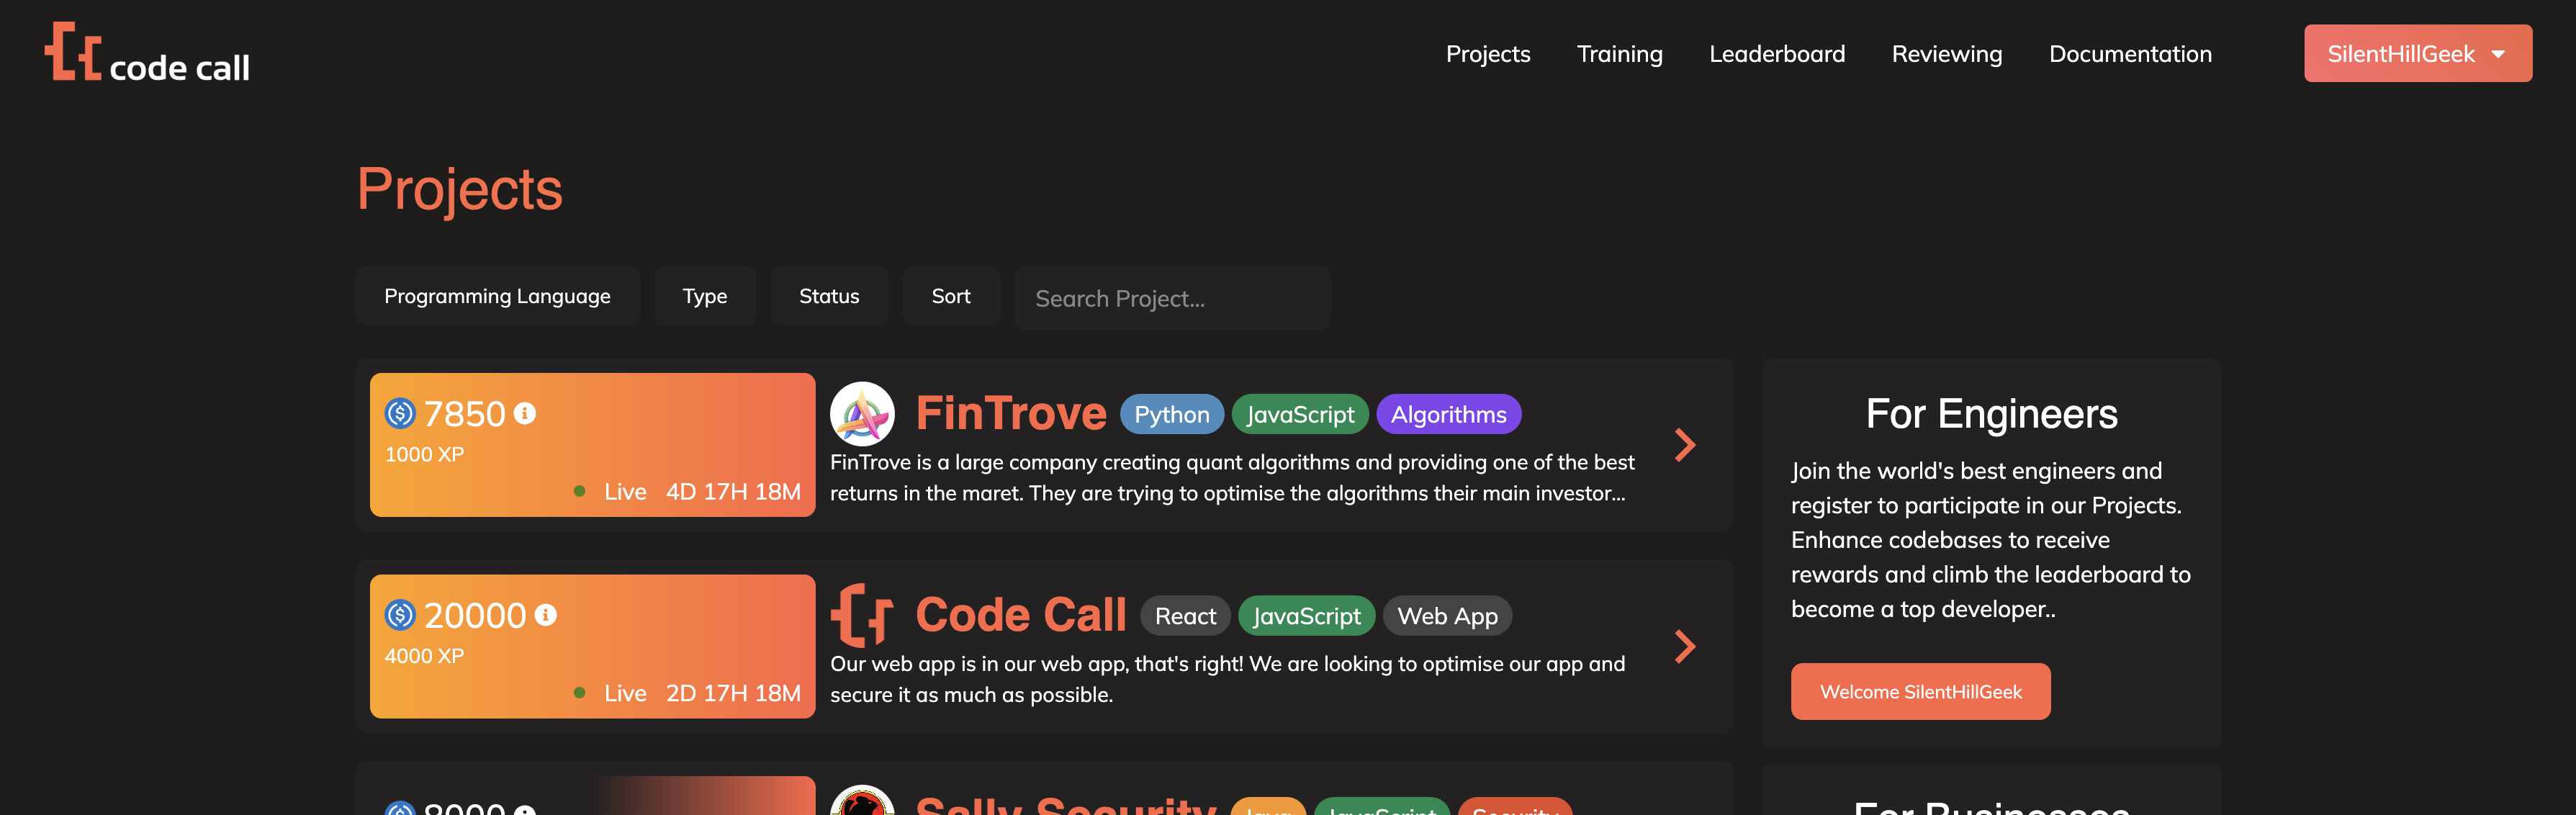The image size is (2576, 815).
Task: Click the info icon next to 20000
Action: [546, 614]
